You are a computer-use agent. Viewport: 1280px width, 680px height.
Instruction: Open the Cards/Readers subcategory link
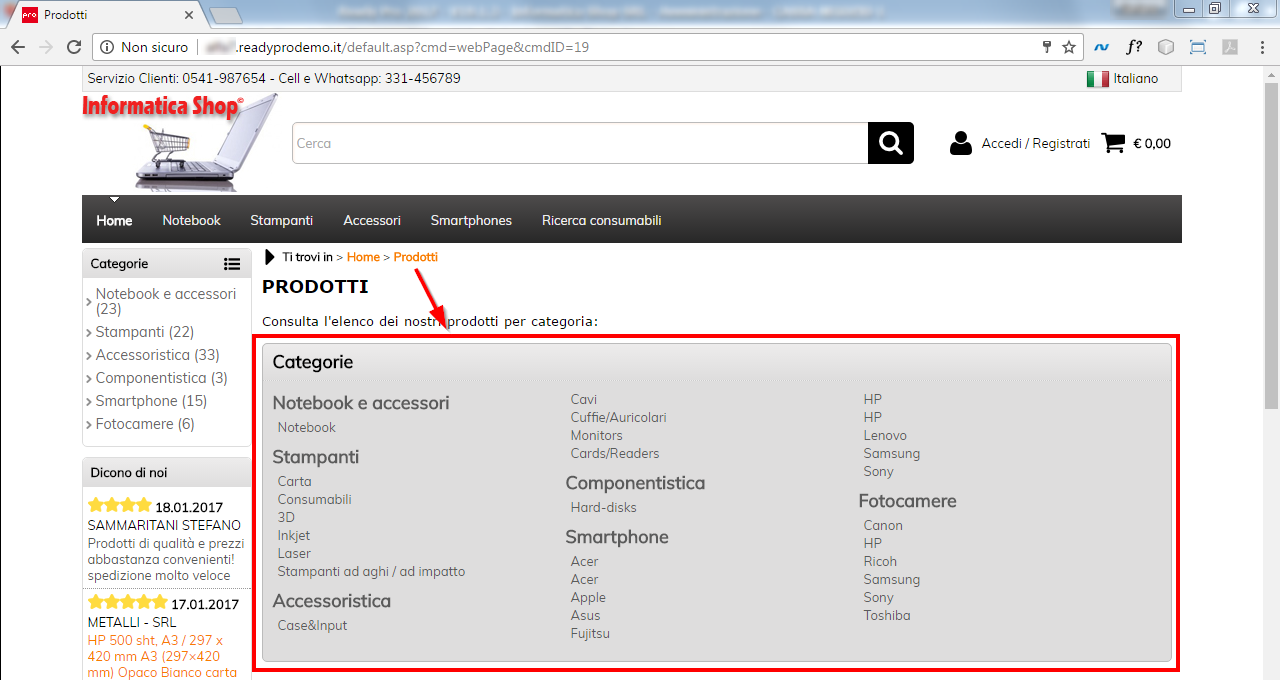click(615, 453)
